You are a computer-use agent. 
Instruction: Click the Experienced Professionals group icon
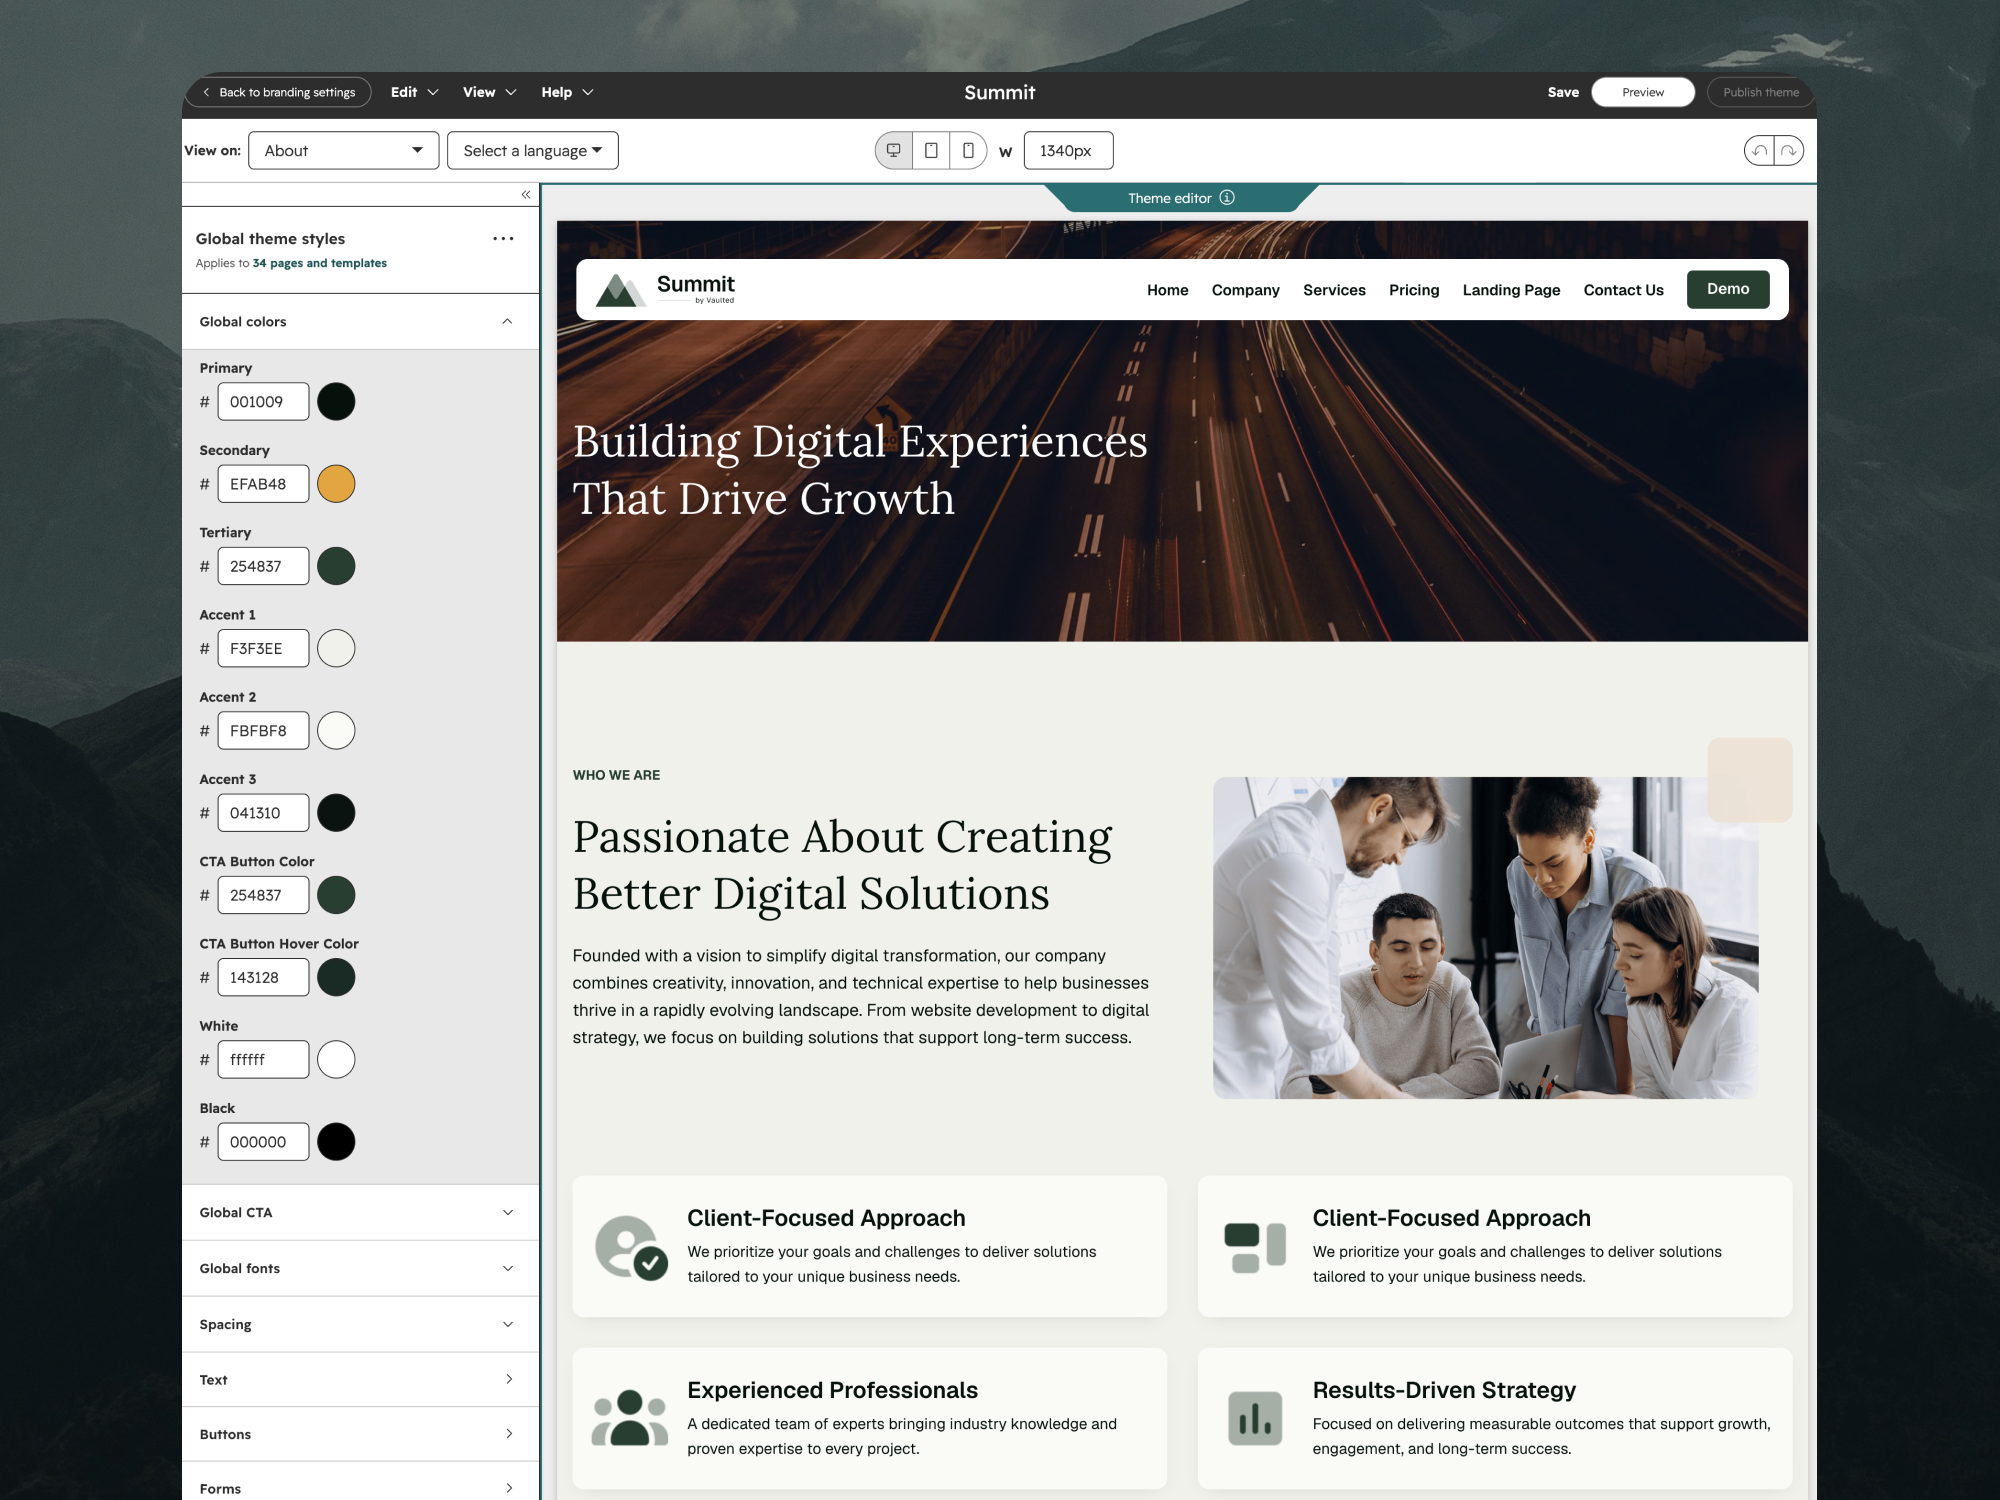[630, 1418]
